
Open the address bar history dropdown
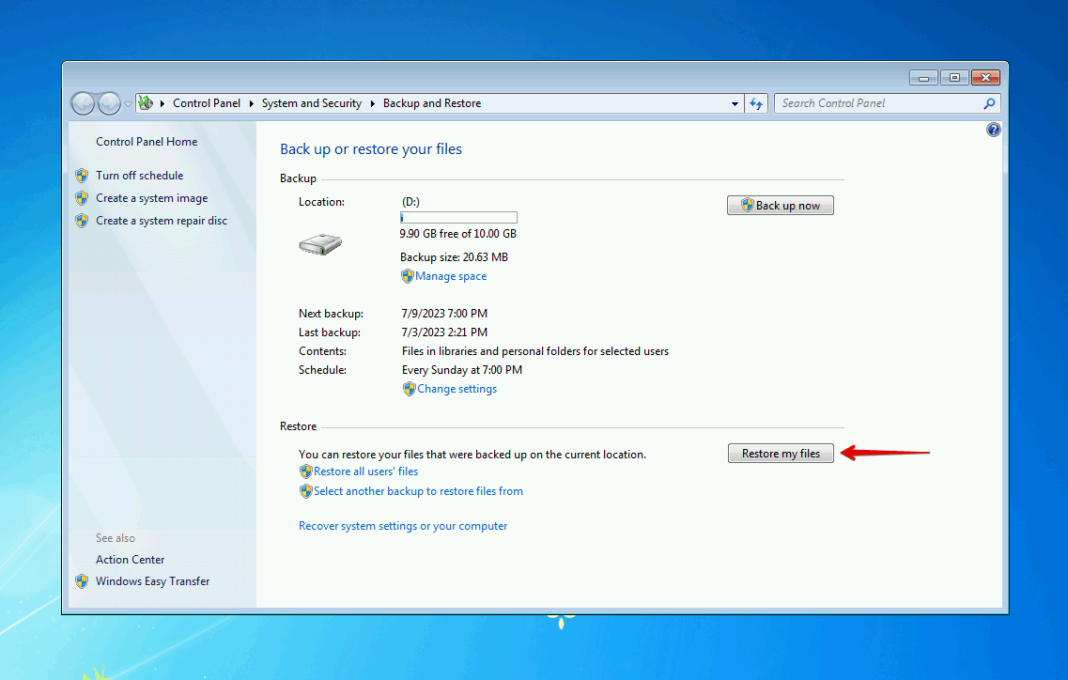point(734,103)
